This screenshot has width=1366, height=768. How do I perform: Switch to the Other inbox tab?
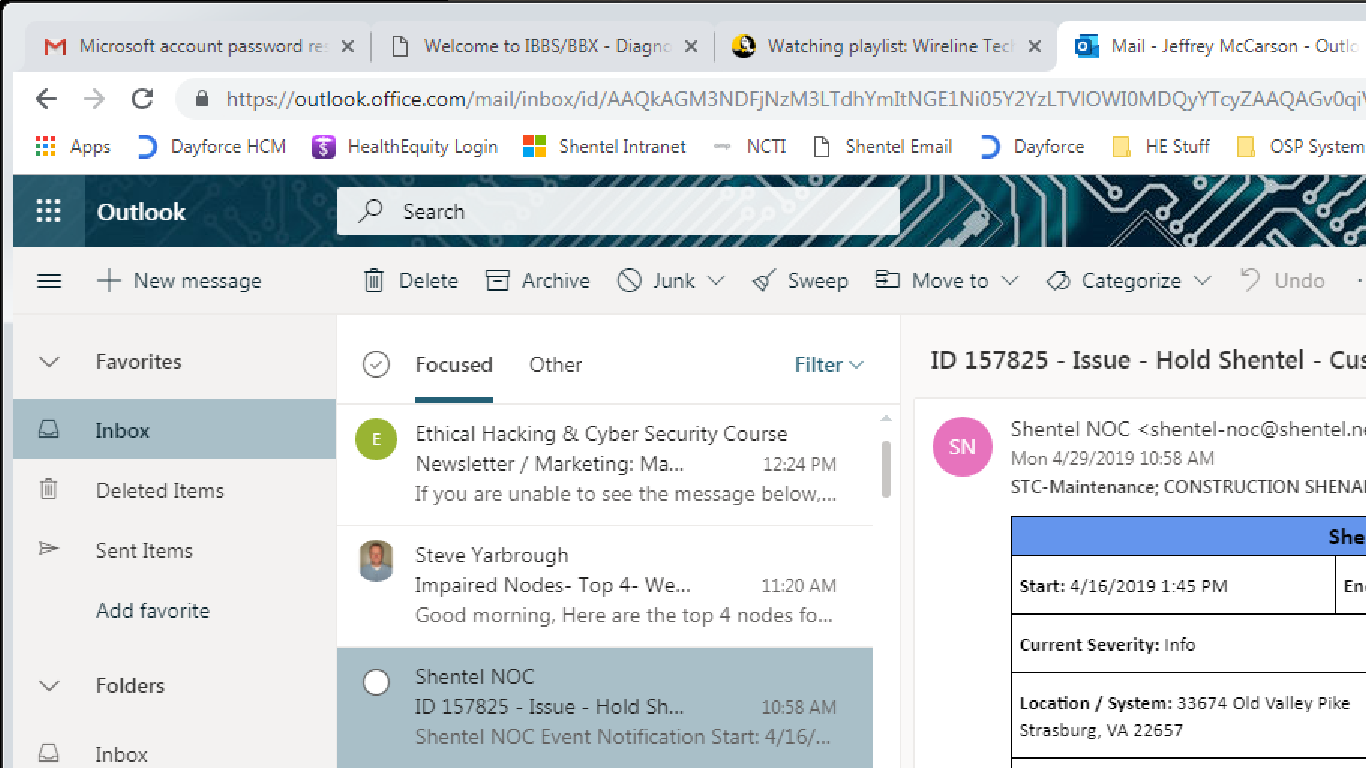[556, 365]
